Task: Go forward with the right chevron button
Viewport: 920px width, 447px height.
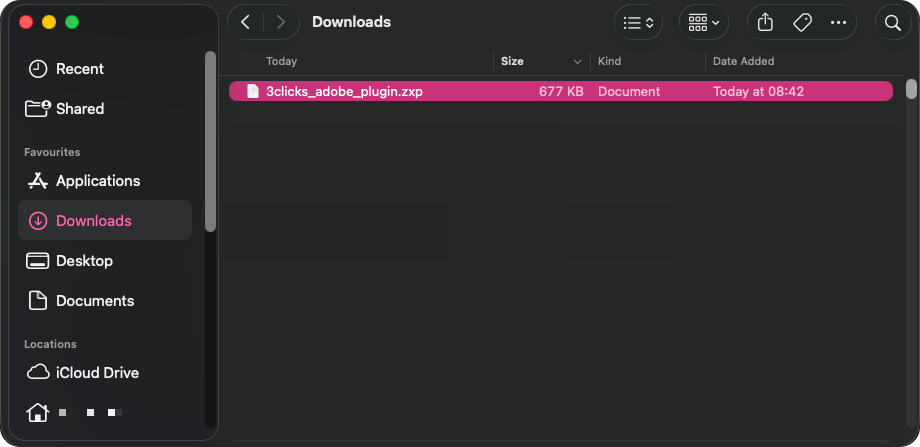Action: (280, 22)
